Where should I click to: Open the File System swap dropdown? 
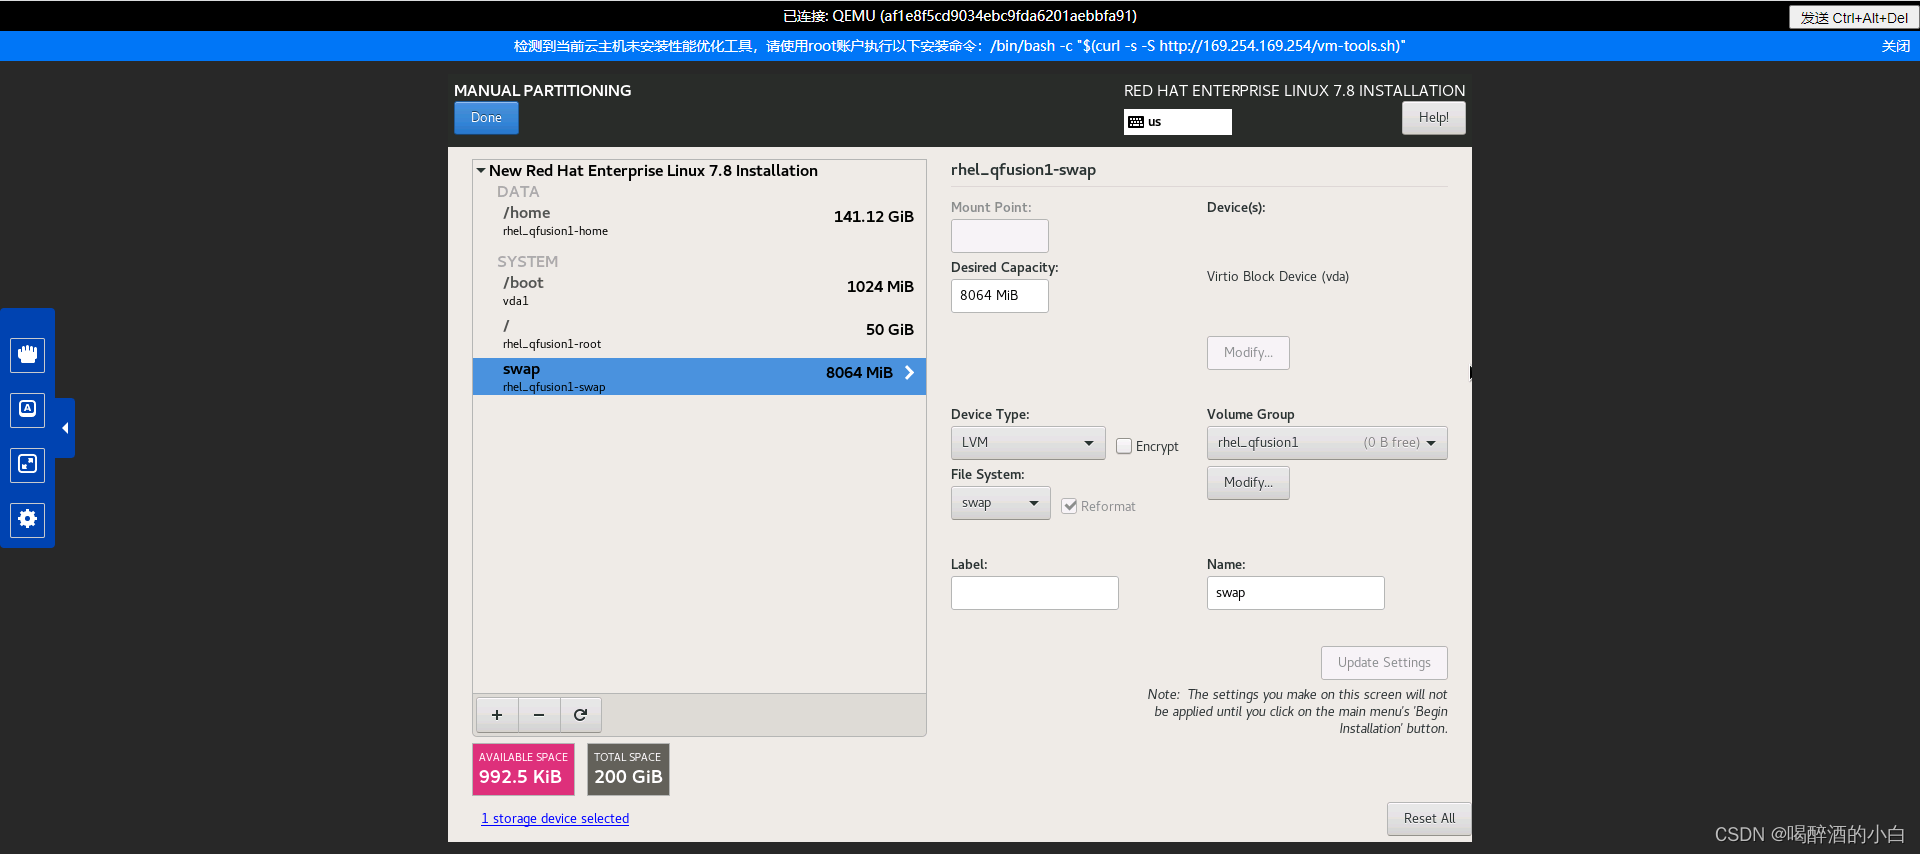1000,503
